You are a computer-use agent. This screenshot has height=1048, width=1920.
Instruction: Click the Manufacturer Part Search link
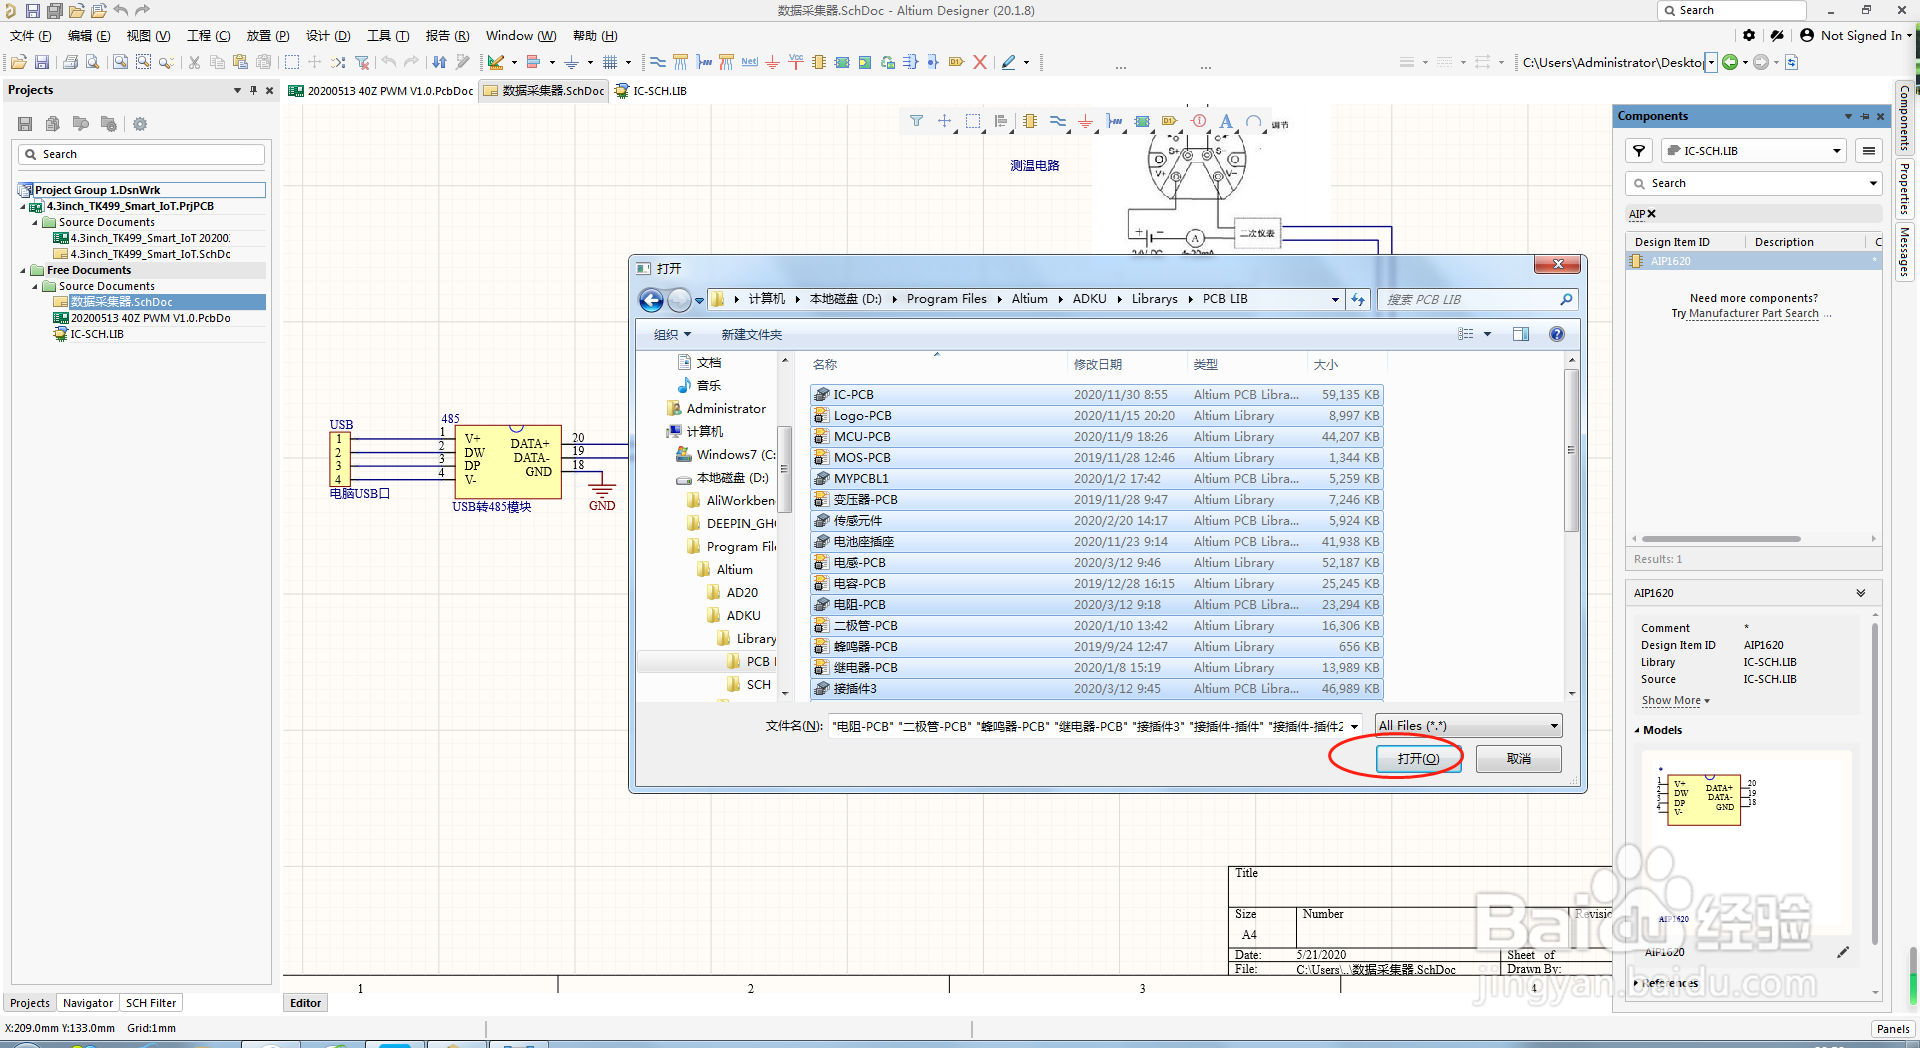click(x=1754, y=314)
